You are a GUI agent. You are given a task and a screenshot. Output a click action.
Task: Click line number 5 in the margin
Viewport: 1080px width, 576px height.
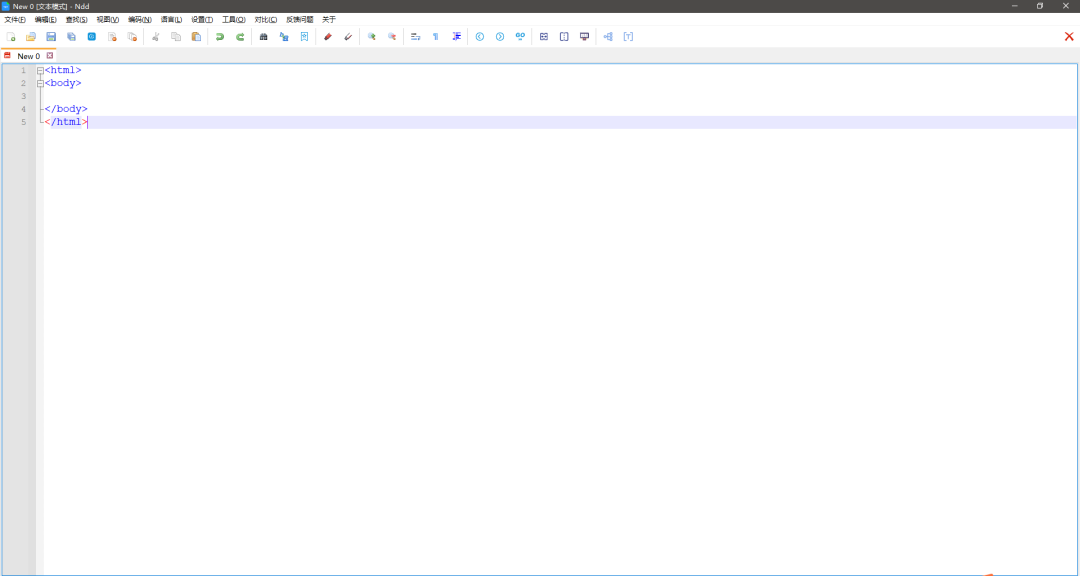coord(23,122)
